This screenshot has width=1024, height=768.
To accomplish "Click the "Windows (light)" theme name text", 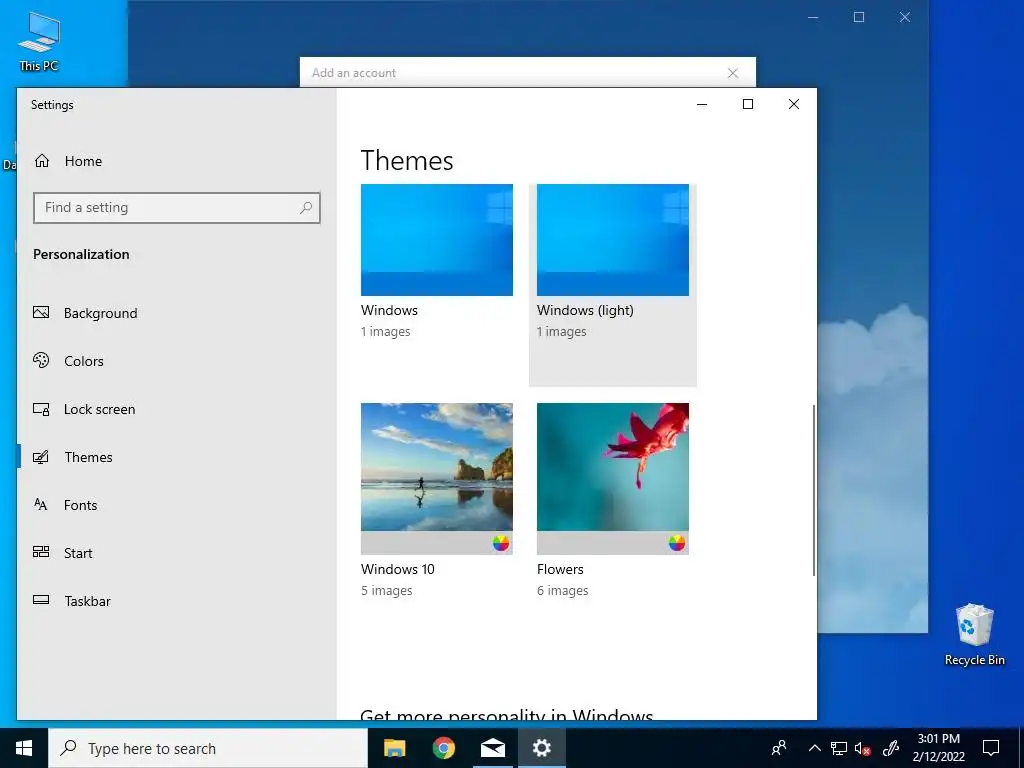I will click(585, 310).
